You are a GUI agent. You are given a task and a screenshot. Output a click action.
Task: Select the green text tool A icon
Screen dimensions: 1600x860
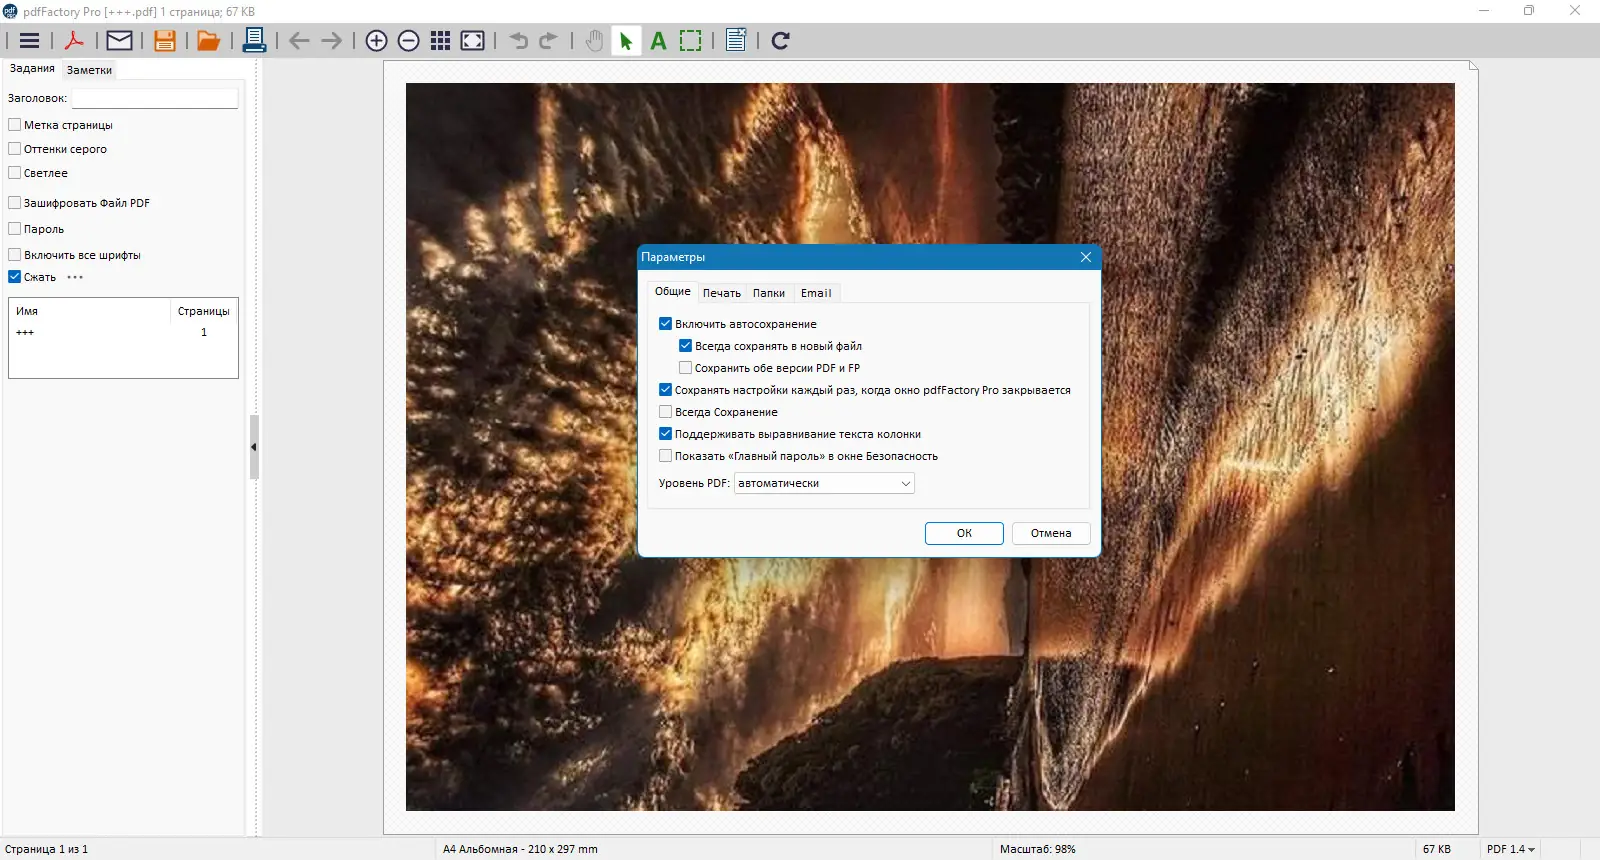[658, 41]
